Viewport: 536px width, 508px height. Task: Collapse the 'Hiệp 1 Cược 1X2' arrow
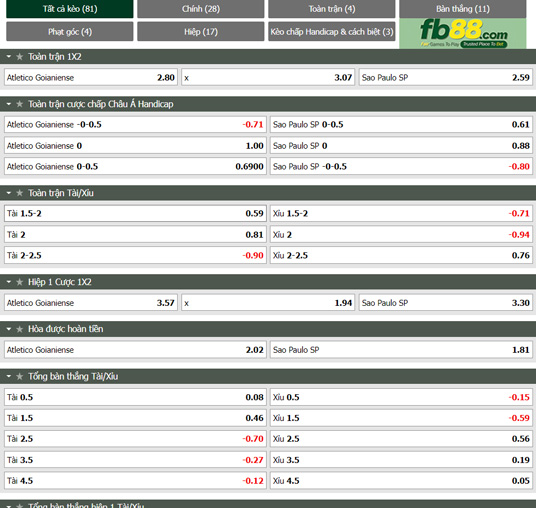pos(9,282)
